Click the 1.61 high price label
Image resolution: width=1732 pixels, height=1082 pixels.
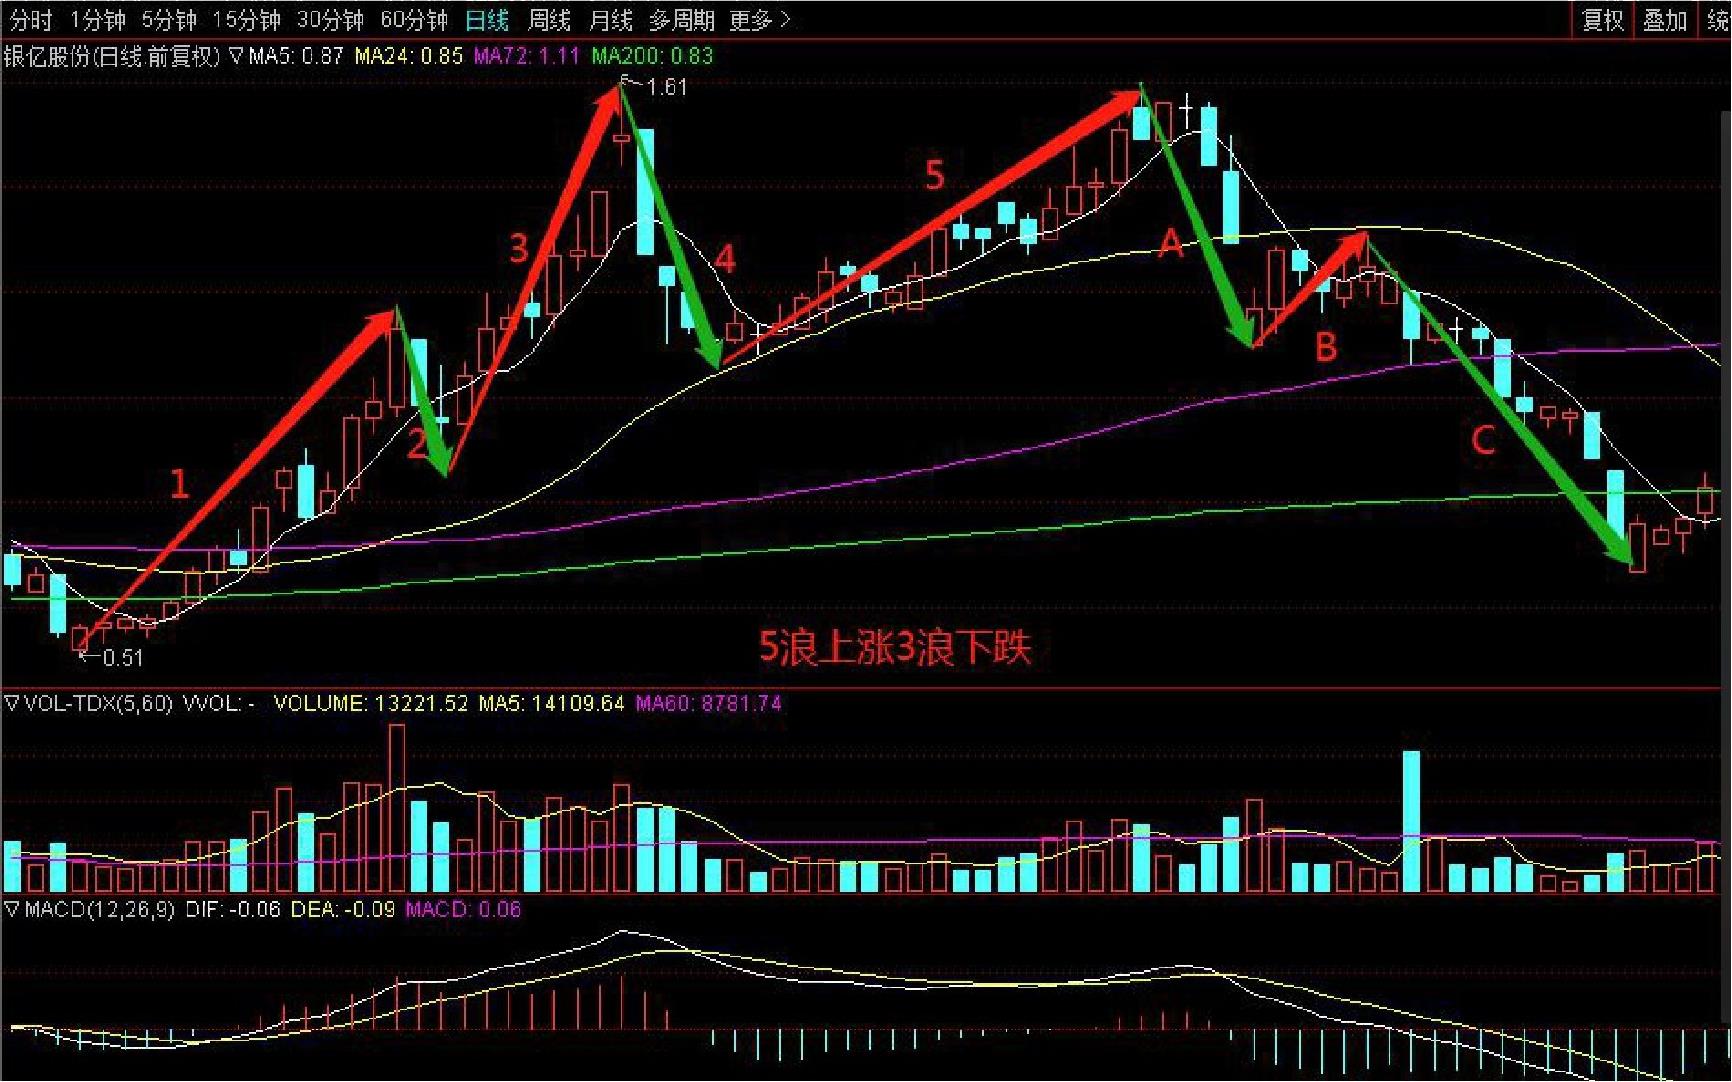667,87
